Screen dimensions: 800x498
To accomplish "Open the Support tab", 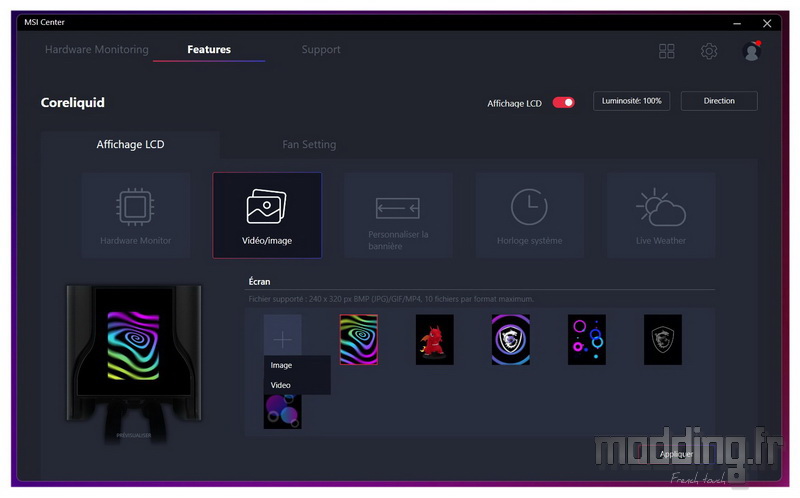I will pos(321,49).
